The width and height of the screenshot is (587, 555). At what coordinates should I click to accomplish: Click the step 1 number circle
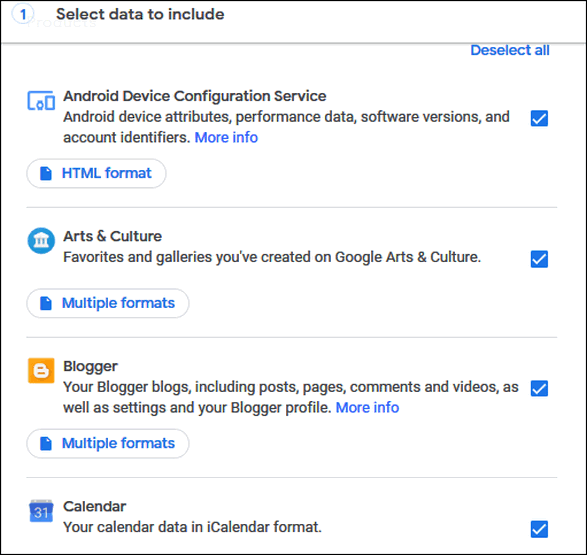click(x=23, y=14)
